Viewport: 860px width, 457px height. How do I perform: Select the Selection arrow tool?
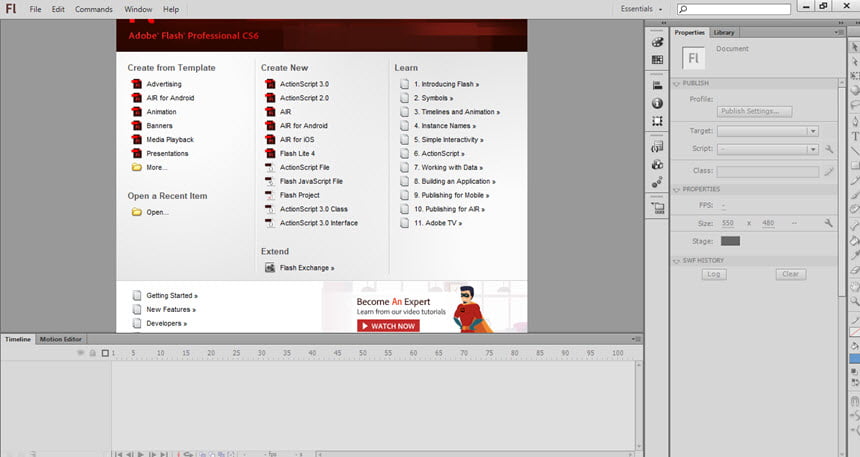coord(855,47)
